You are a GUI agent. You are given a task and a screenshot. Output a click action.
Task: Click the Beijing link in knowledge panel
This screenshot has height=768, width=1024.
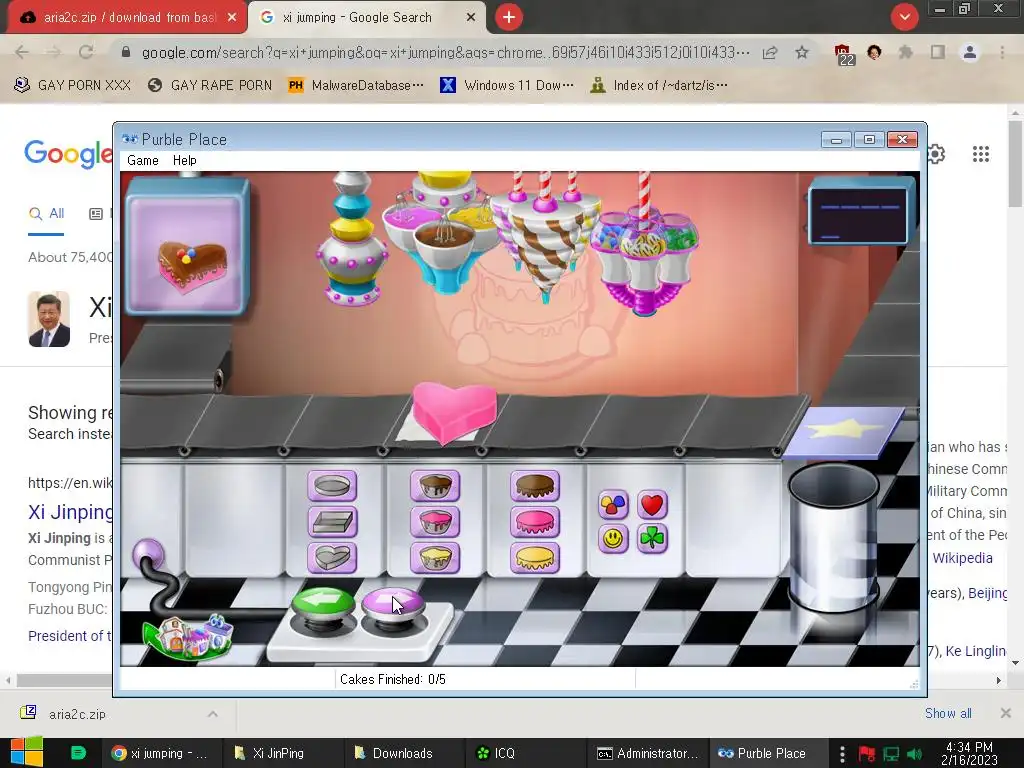point(987,593)
